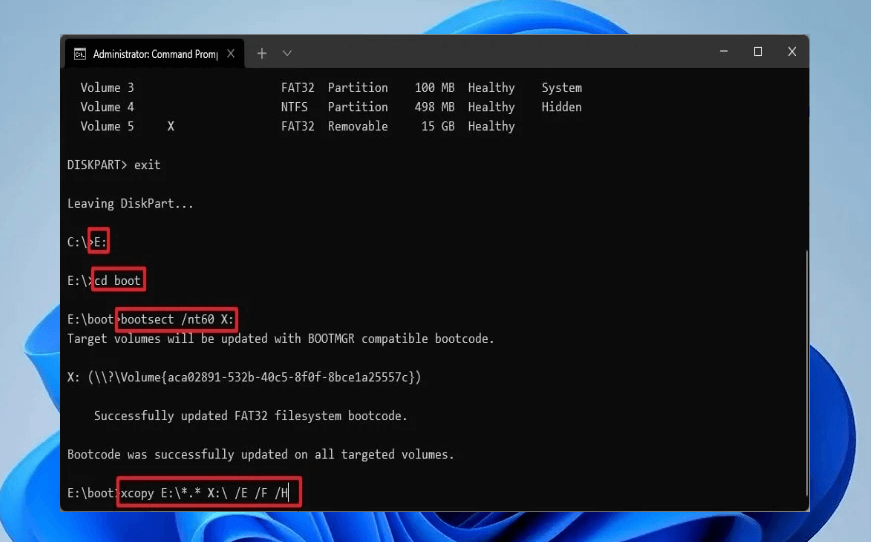Expand the new tab profile dropdown chevron
The image size is (871, 542).
tap(287, 53)
